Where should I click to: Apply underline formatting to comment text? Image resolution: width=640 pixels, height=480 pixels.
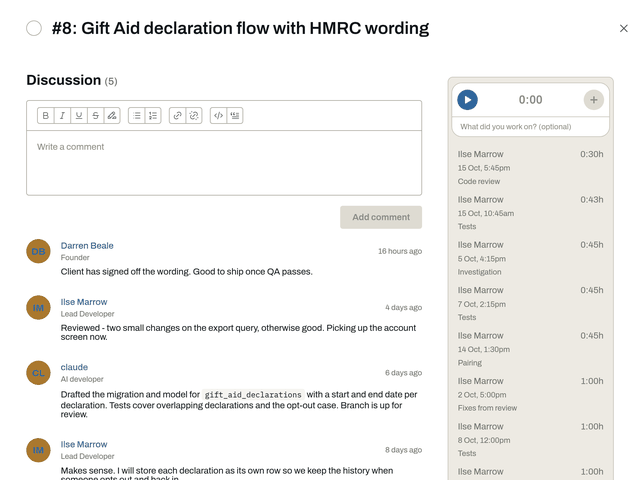coord(79,116)
